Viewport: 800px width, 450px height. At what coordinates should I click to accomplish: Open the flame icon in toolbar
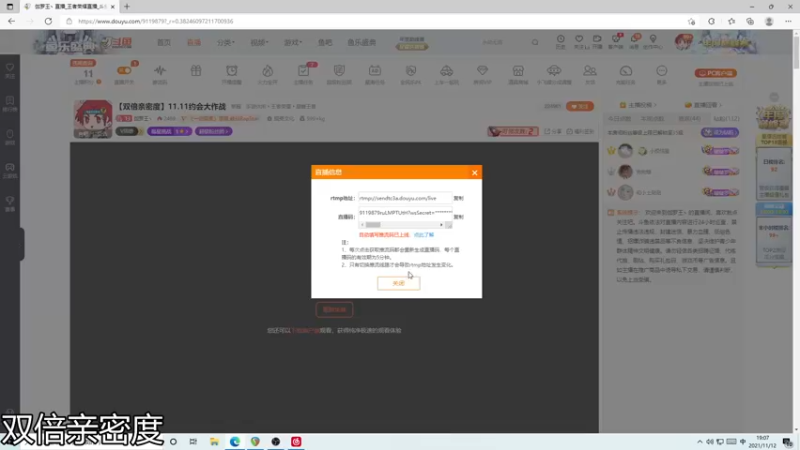pyautogui.click(x=267, y=71)
